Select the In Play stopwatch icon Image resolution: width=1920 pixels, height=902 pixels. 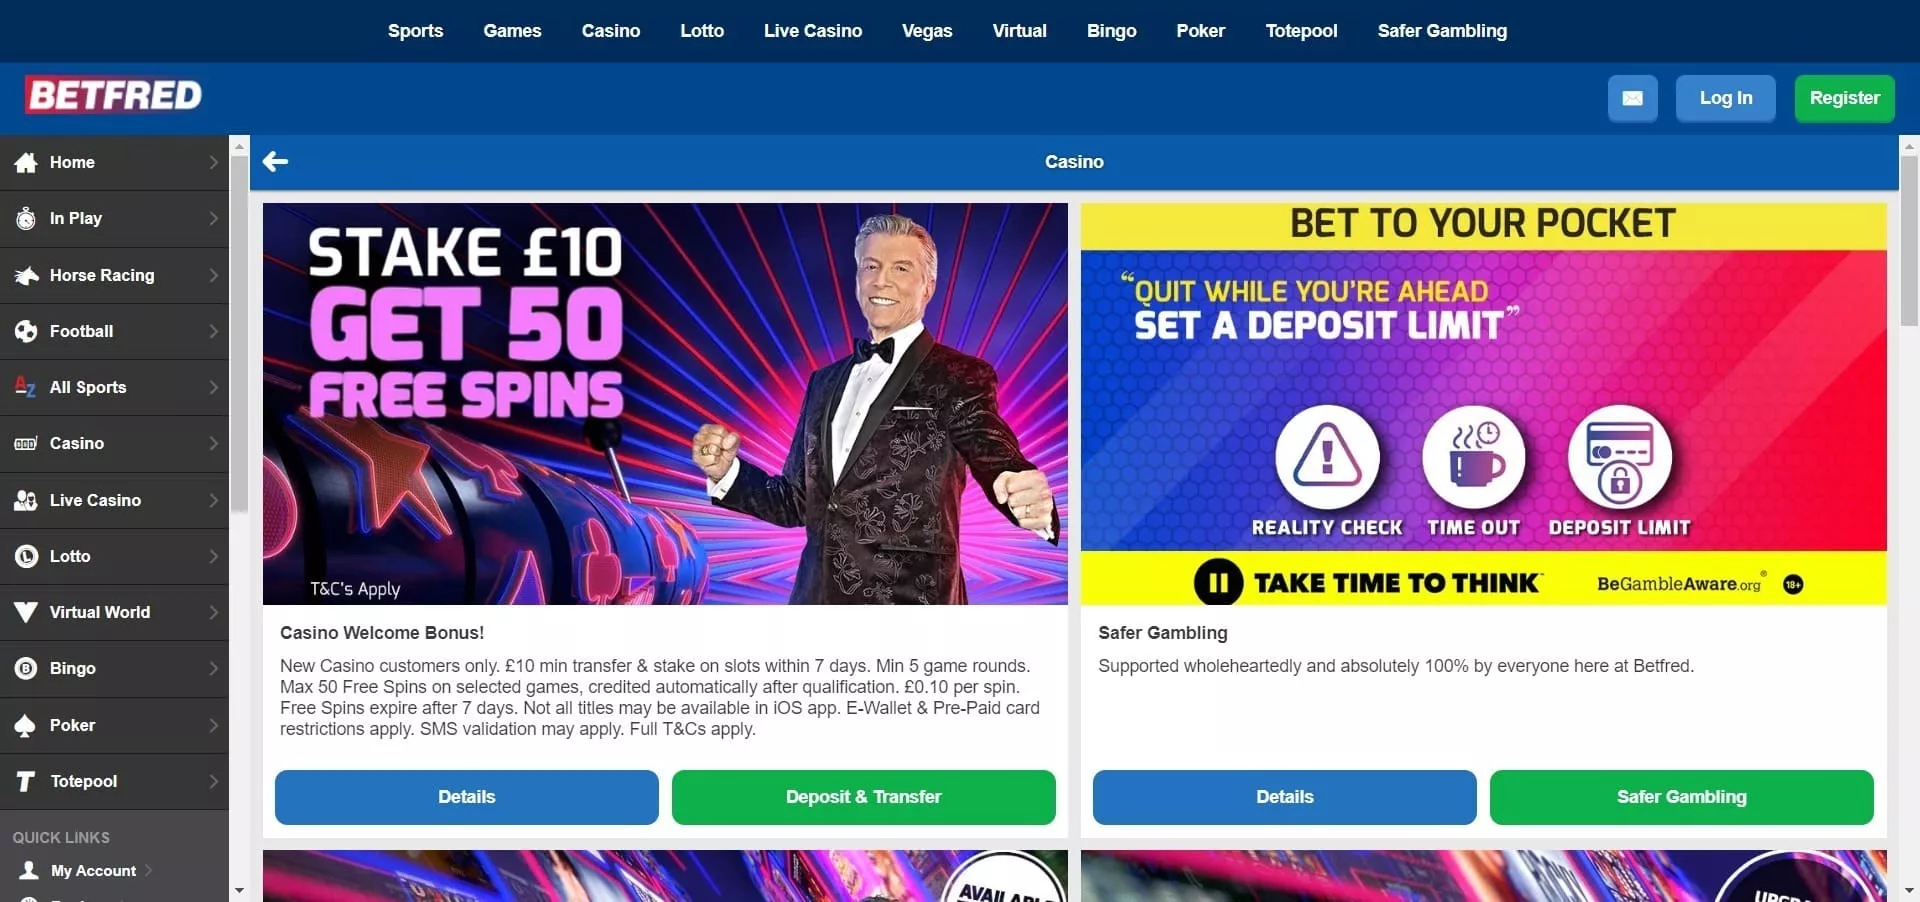coord(26,218)
